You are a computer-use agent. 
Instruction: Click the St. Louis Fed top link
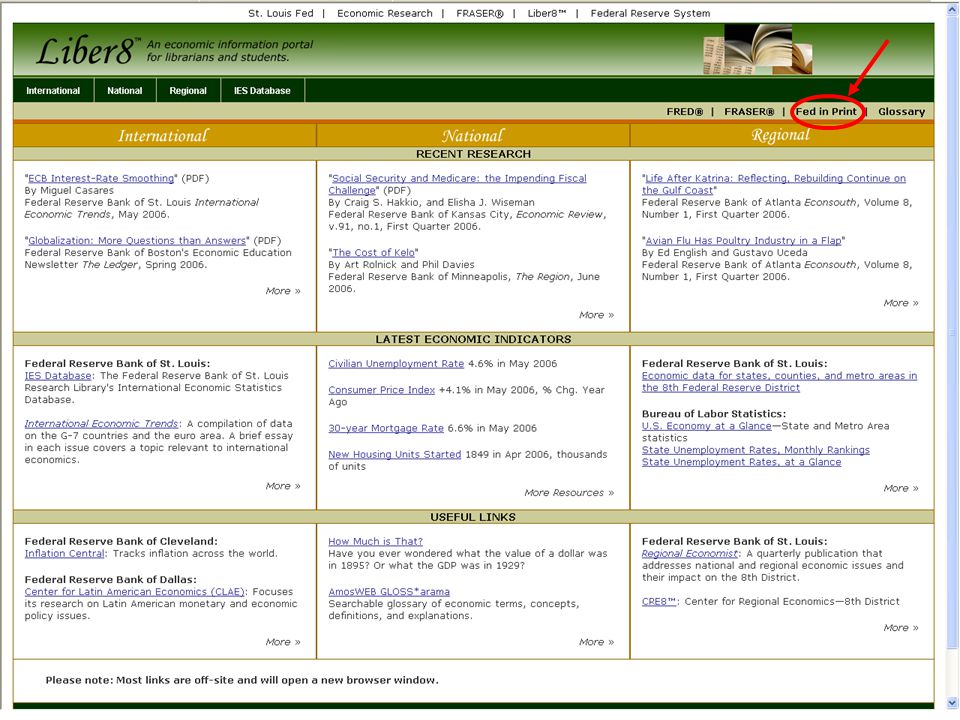pyautogui.click(x=281, y=13)
